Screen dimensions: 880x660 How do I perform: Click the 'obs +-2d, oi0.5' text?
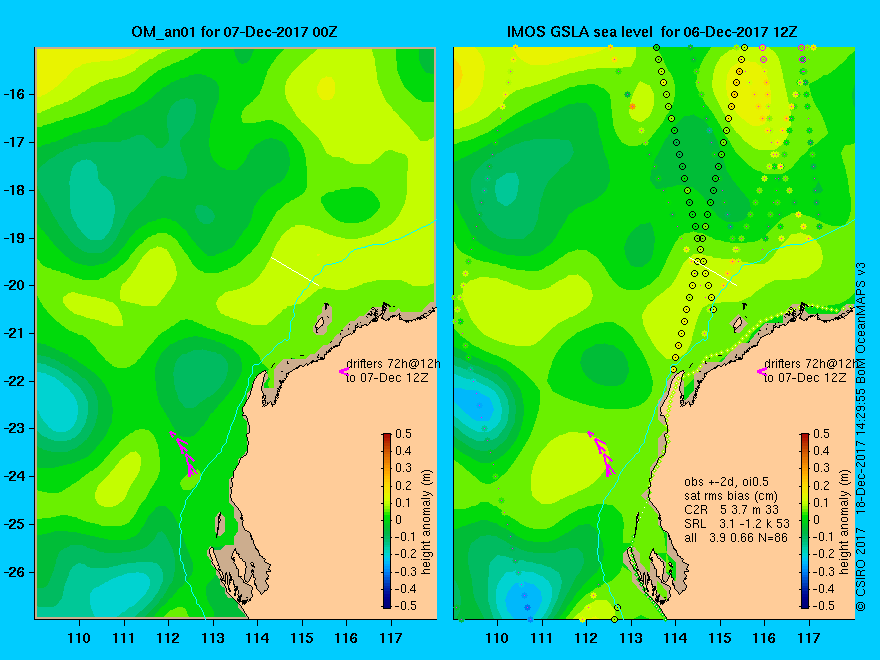726,482
